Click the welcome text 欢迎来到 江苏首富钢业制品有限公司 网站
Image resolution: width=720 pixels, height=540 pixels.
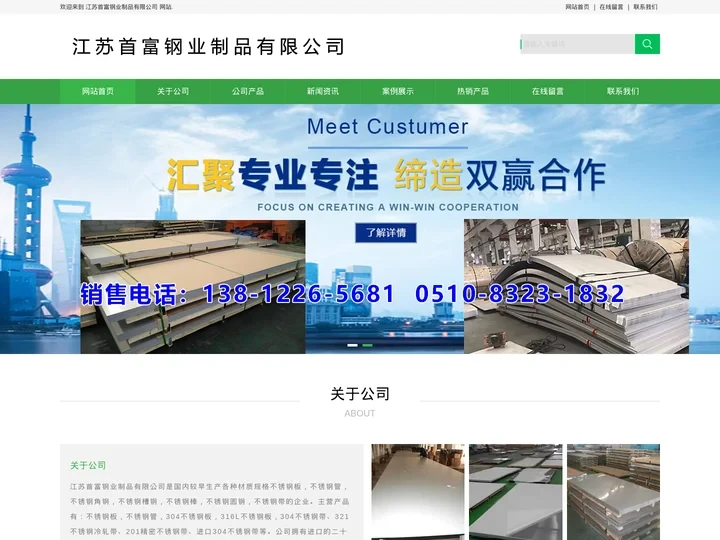pyautogui.click(x=117, y=7)
